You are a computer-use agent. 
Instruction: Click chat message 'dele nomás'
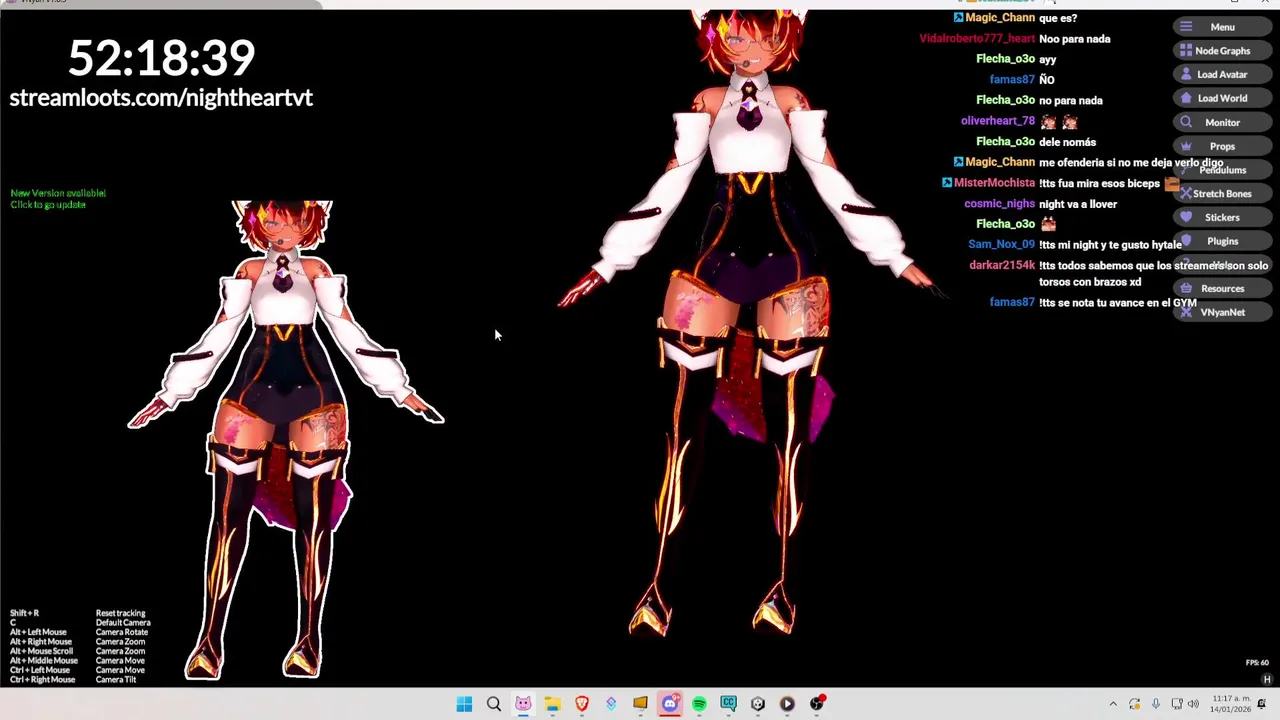tap(1067, 142)
